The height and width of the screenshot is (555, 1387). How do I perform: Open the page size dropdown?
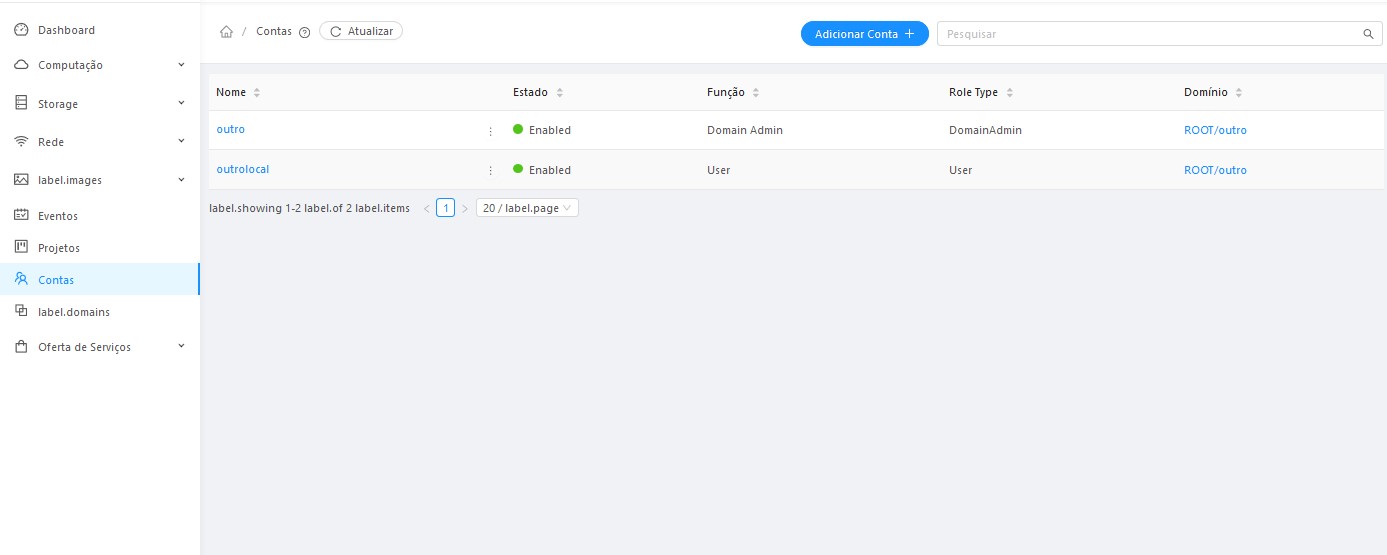(x=527, y=208)
